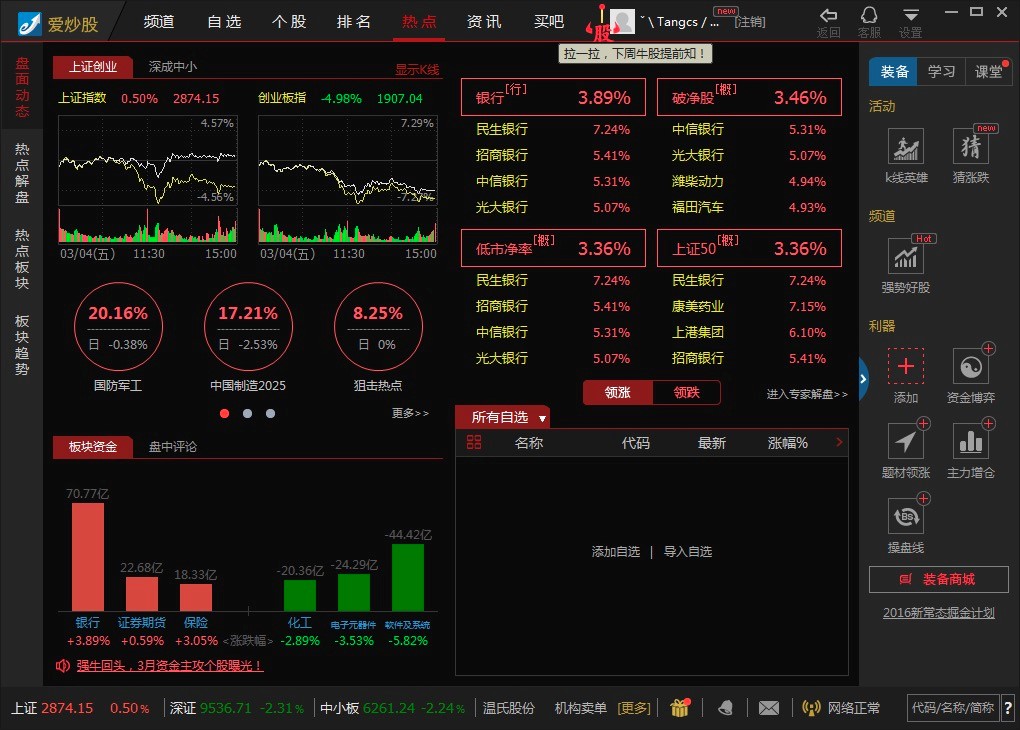This screenshot has width=1020, height=730.
Task: Select 热点板块 in left sidebar
Action: (22, 259)
